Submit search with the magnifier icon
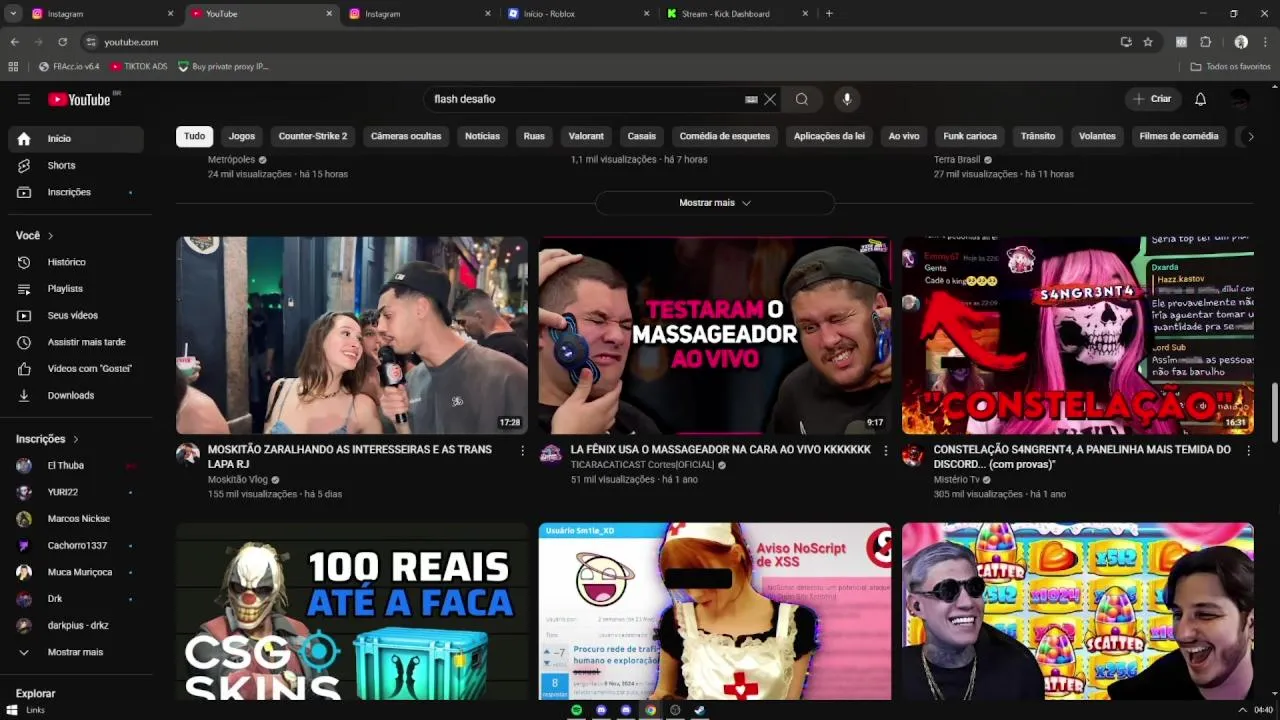 (802, 99)
